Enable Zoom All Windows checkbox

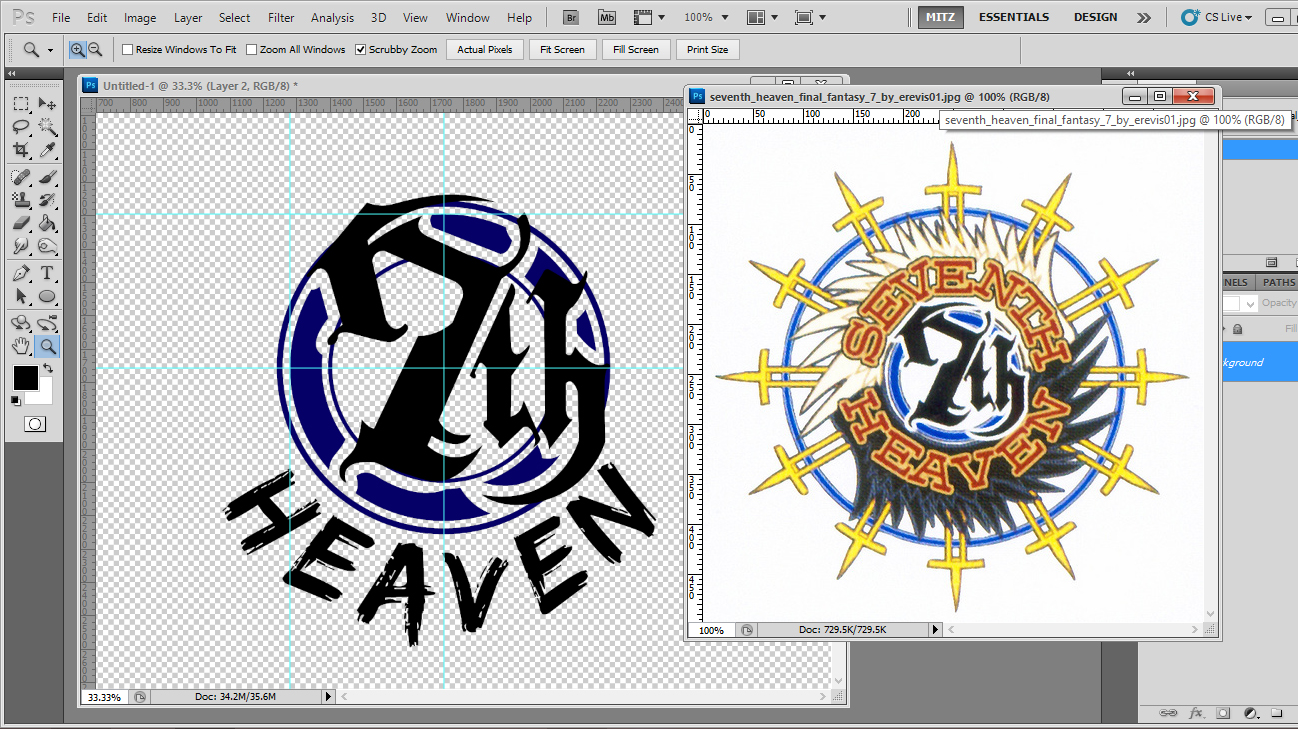pos(251,49)
